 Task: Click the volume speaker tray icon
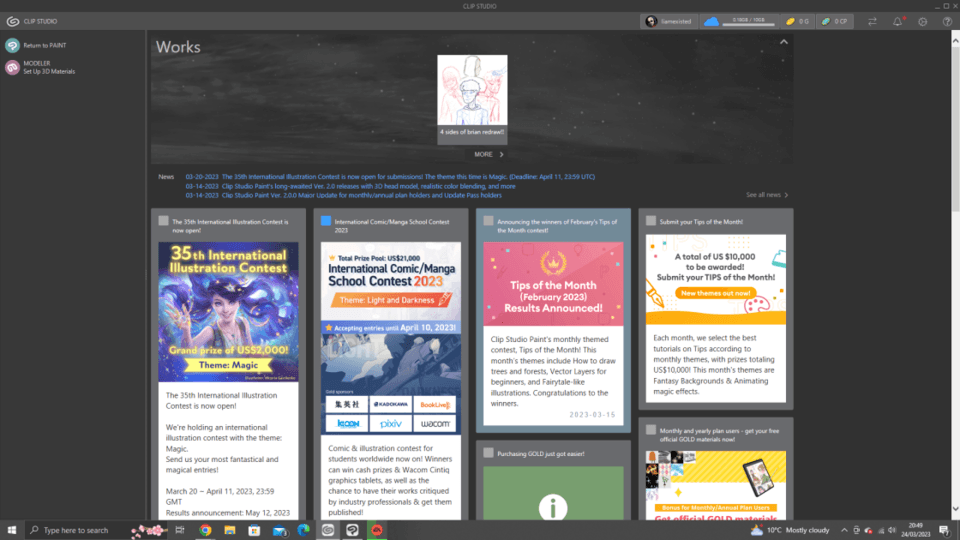tap(892, 530)
